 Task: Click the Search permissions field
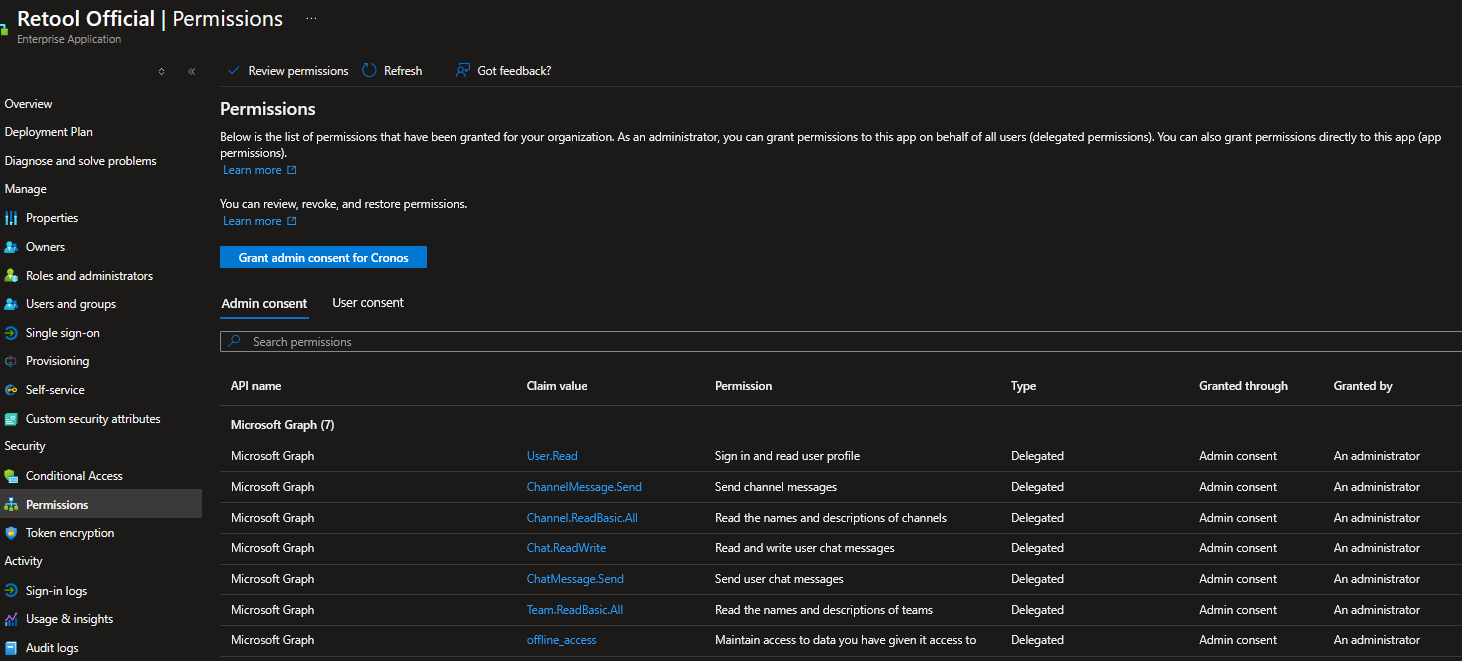[840, 342]
